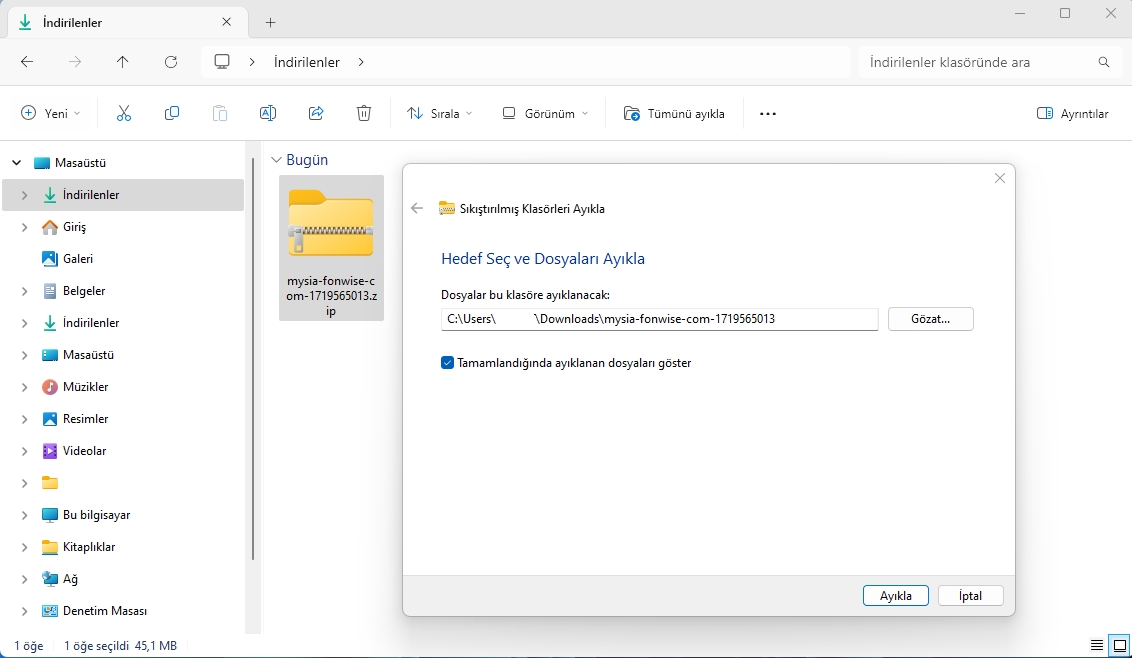
Task: Click the Delete trash icon
Action: pos(364,113)
